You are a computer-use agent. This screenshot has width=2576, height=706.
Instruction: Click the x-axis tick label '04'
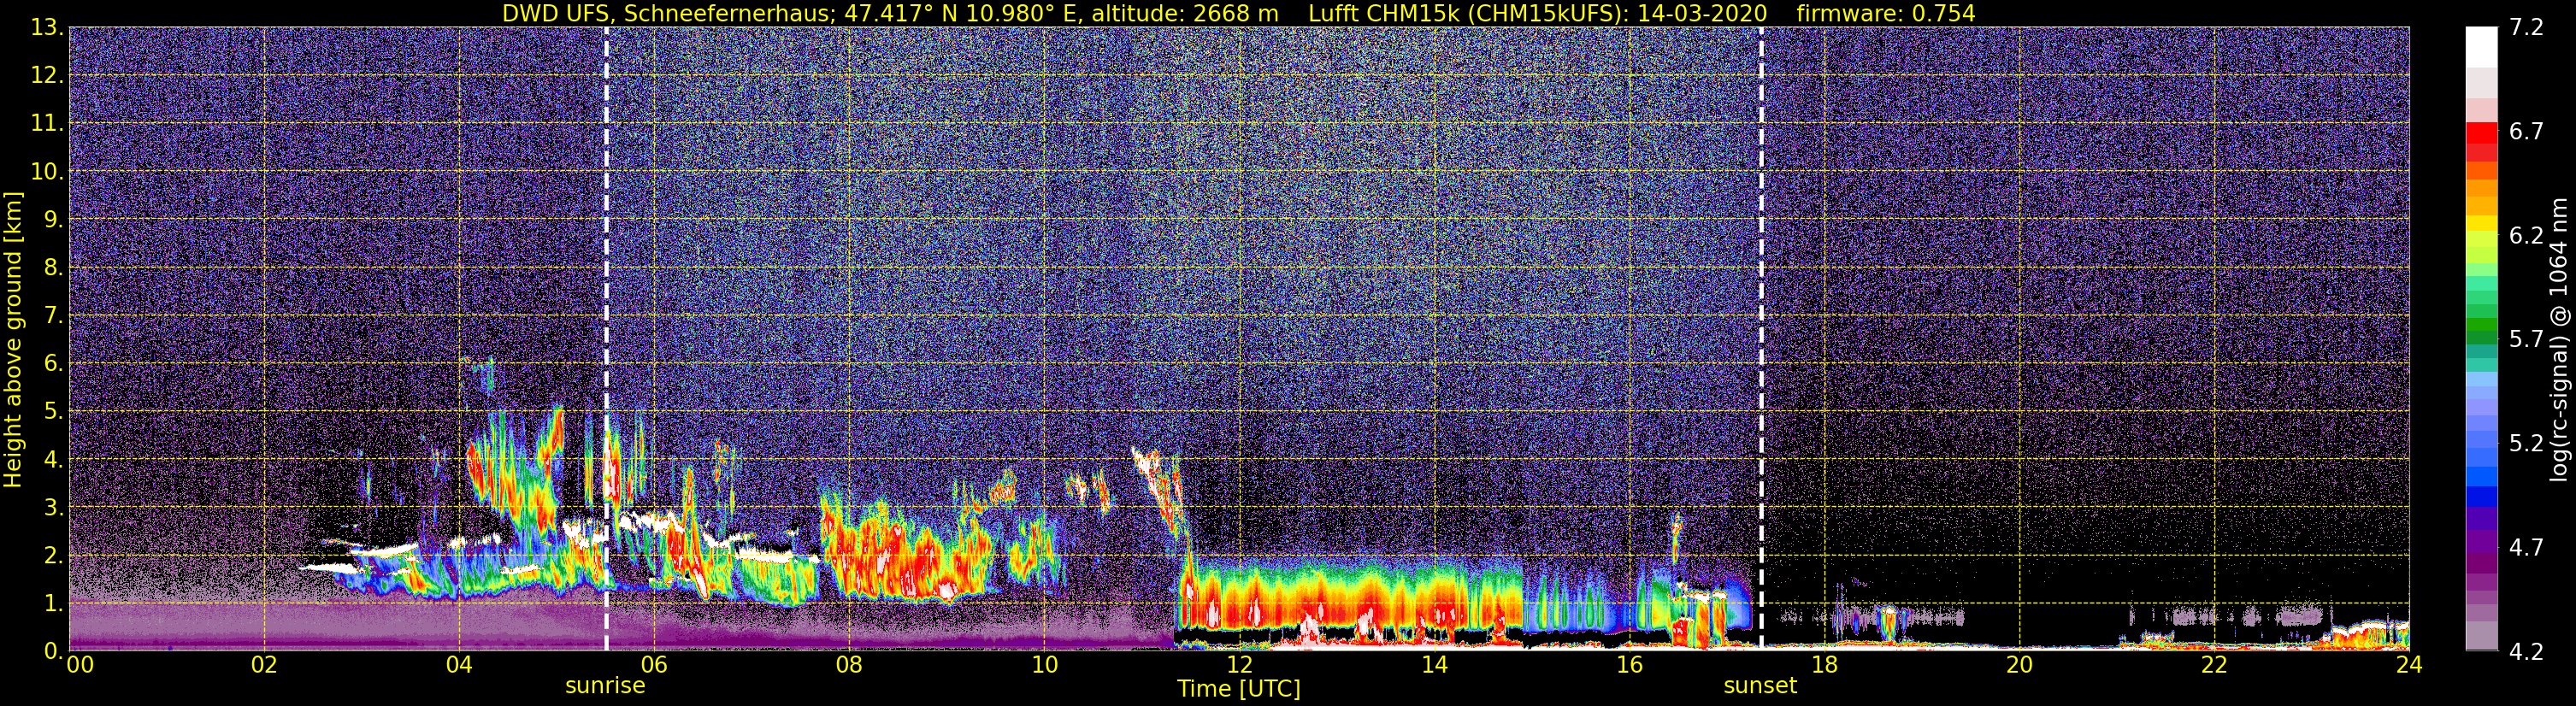pos(459,666)
